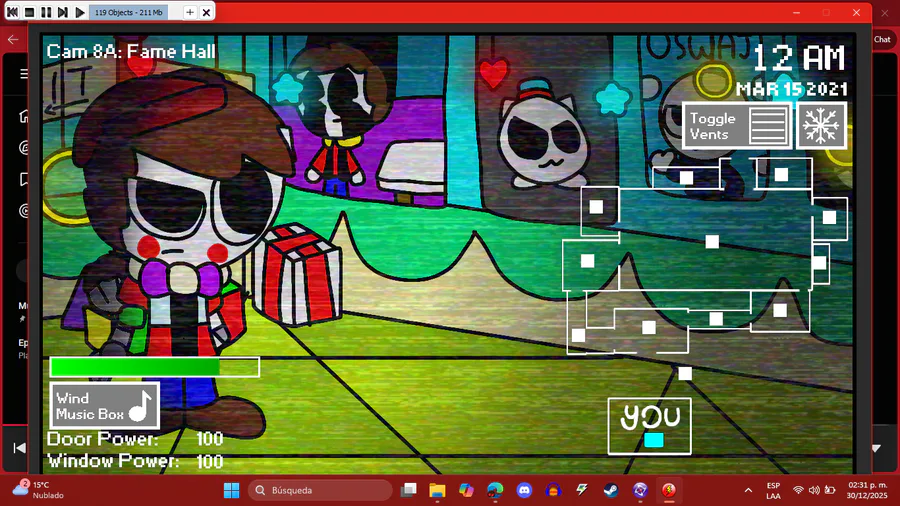Click the Toggle Vents button
This screenshot has width=900, height=506.
tap(737, 126)
